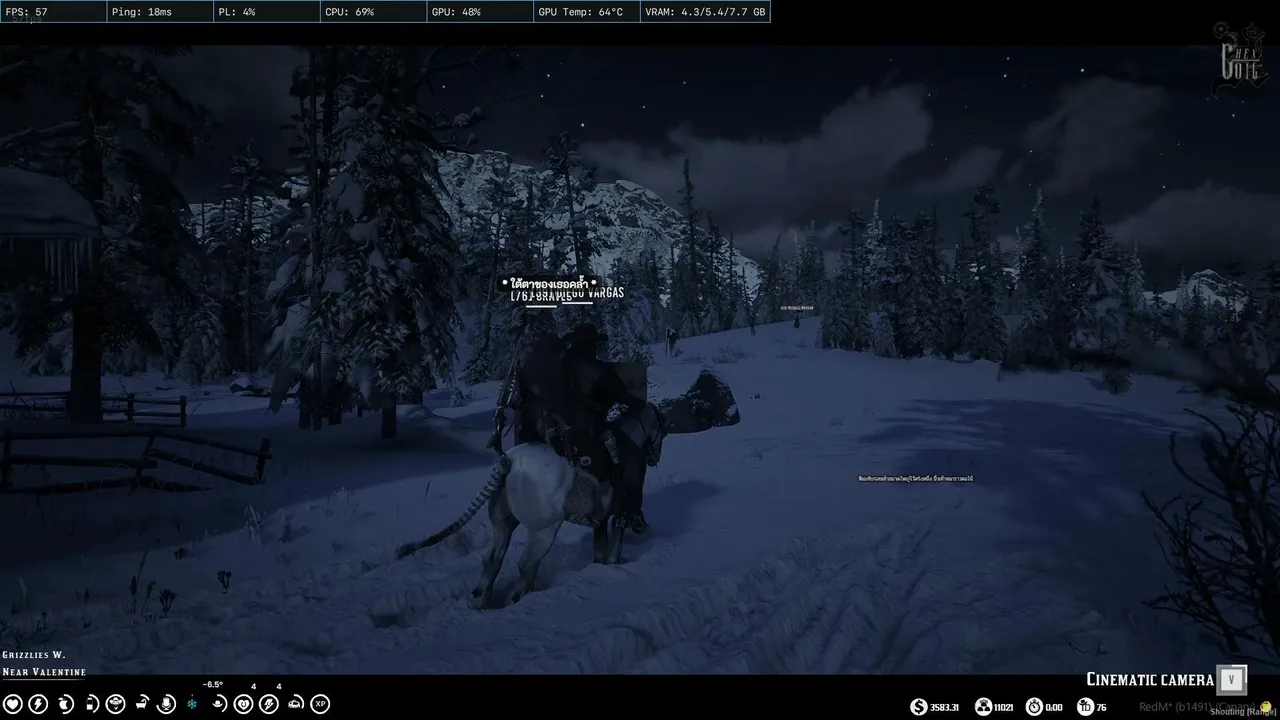Click the XP experience icon
The height and width of the screenshot is (720, 1280).
[320, 704]
